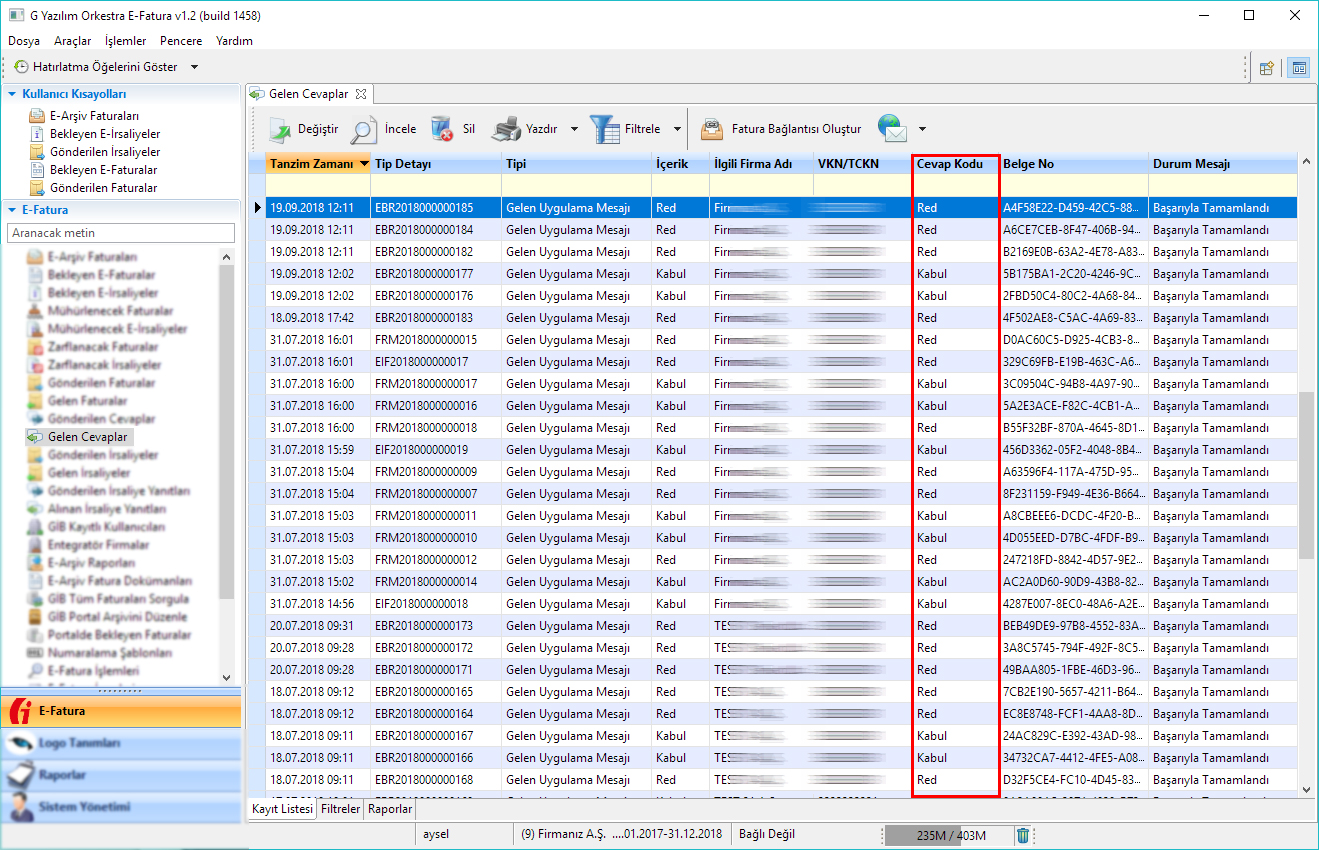Screen dimensions: 1319x850
Task: Click in the Aranacak metin search field
Action: 120,233
